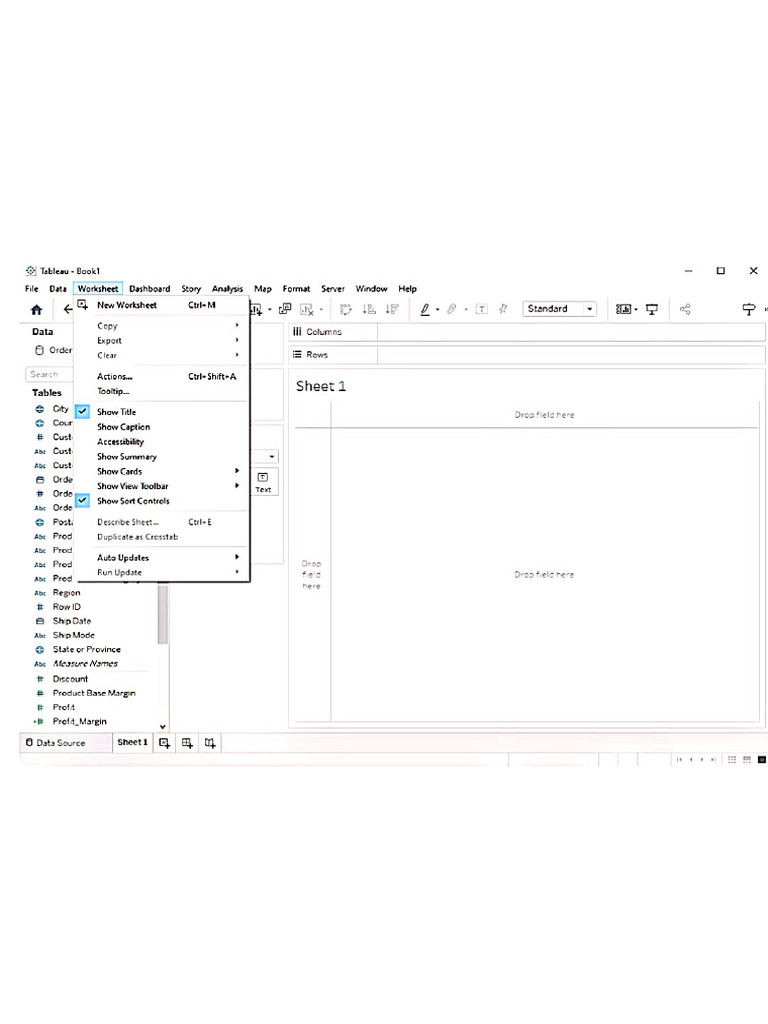Image resolution: width=768 pixels, height=1024 pixels.
Task: Click the Columns shelf icon
Action: click(x=297, y=332)
